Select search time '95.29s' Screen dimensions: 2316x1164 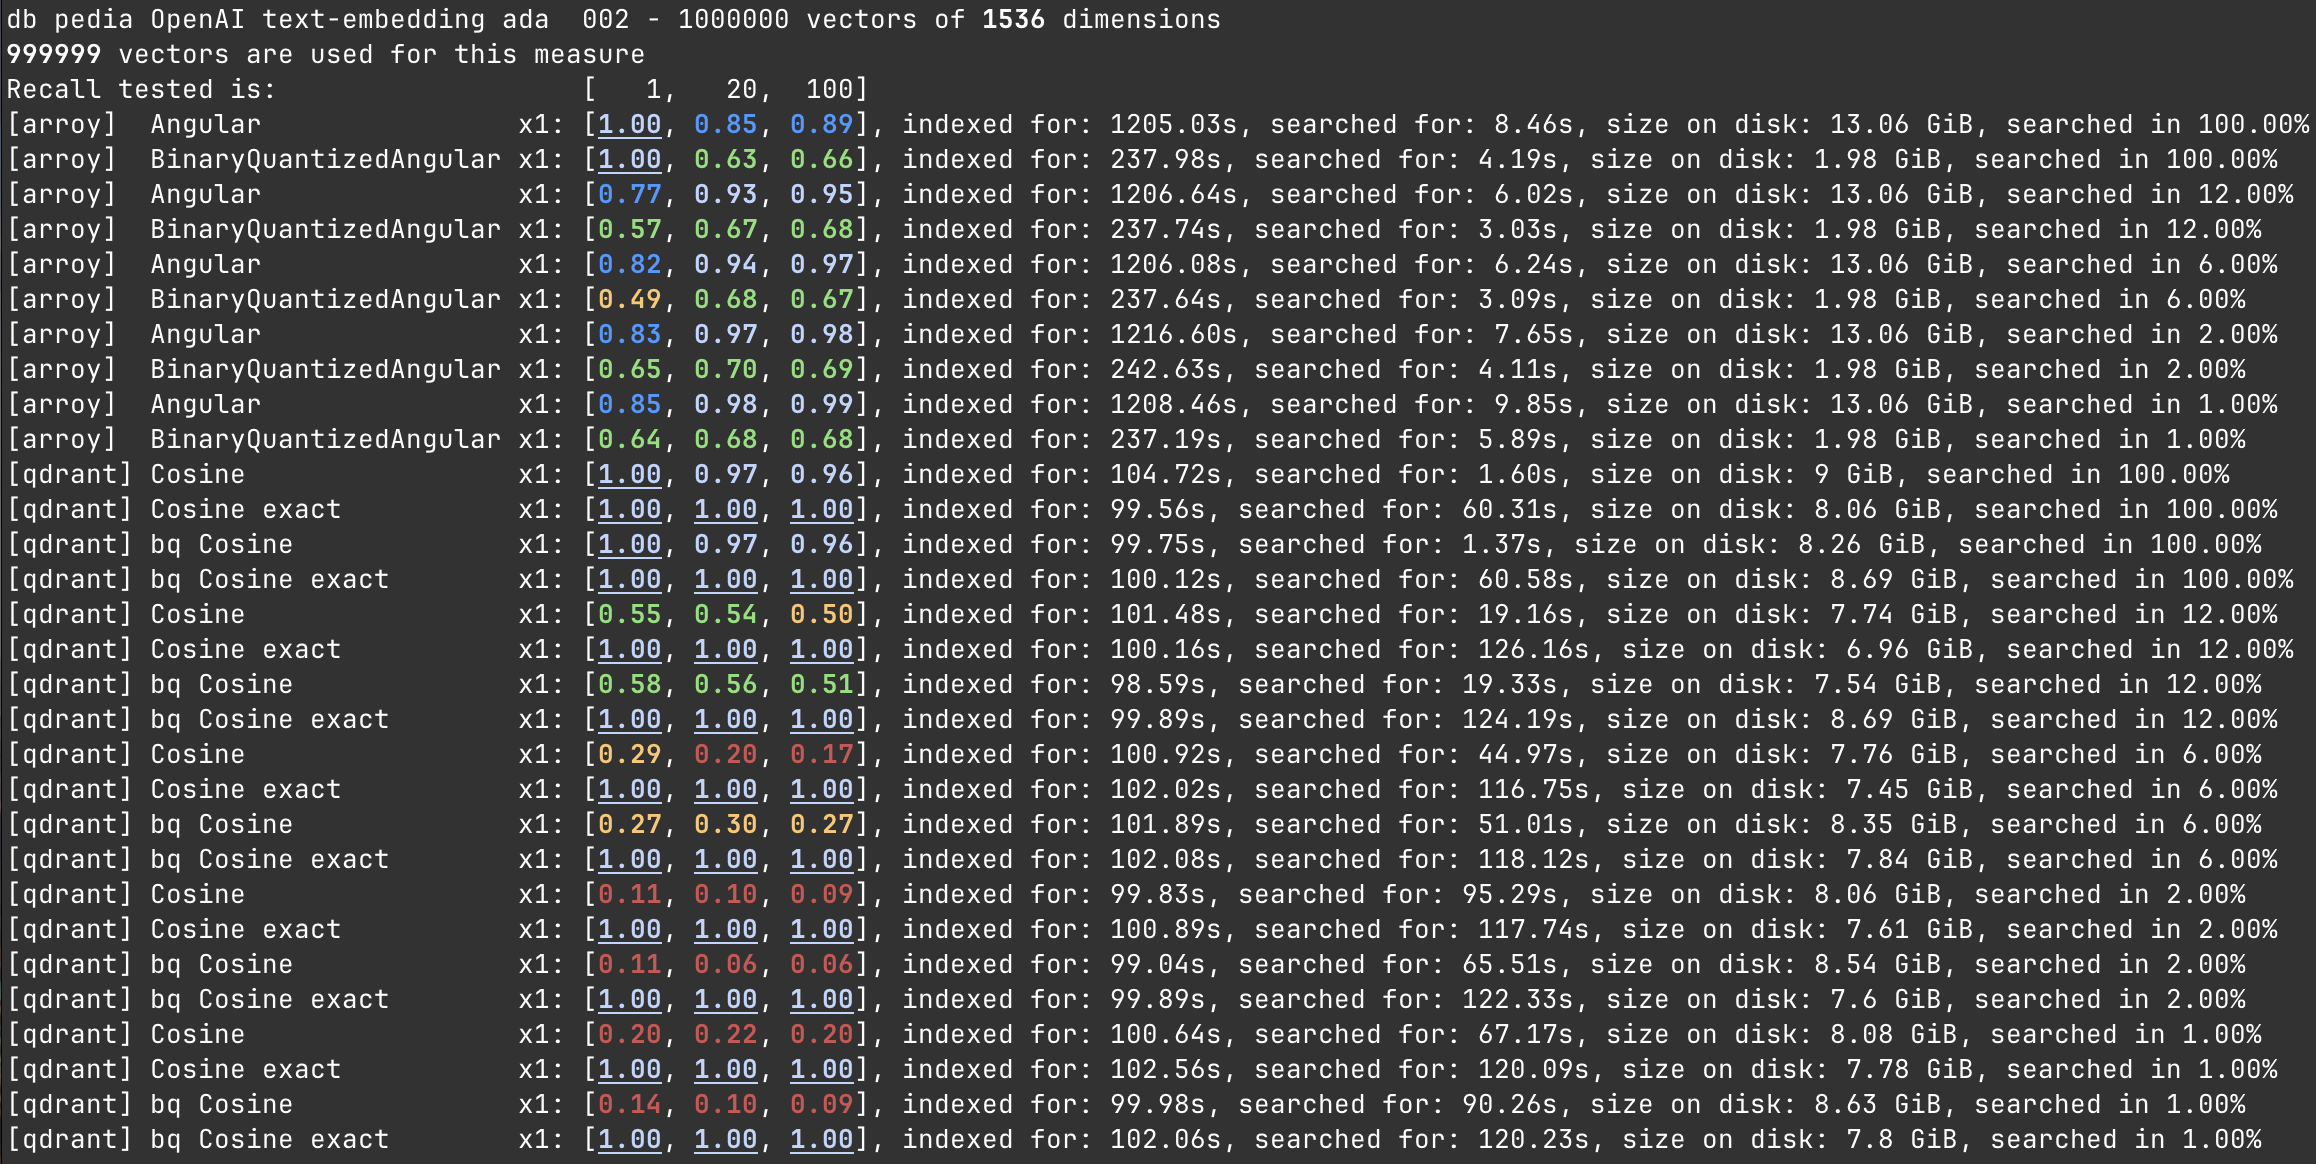point(1510,894)
